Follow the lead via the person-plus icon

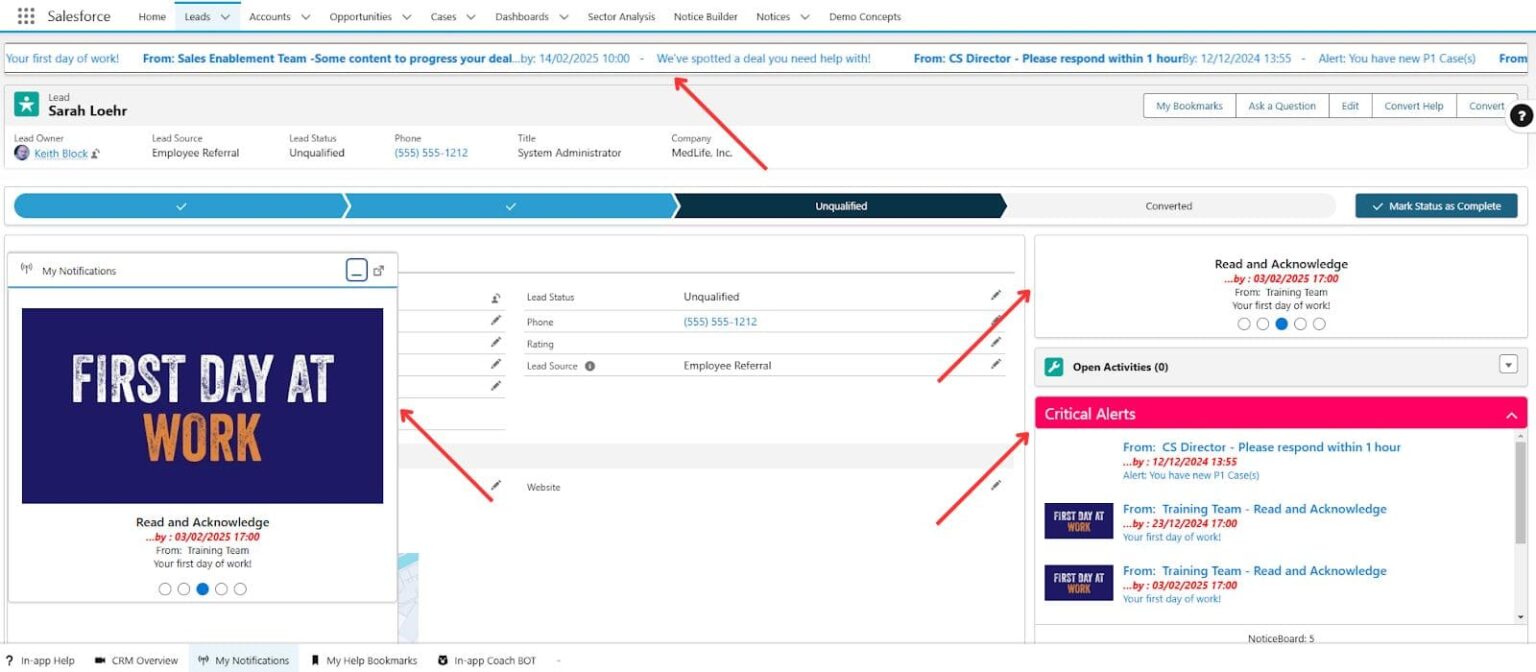495,297
